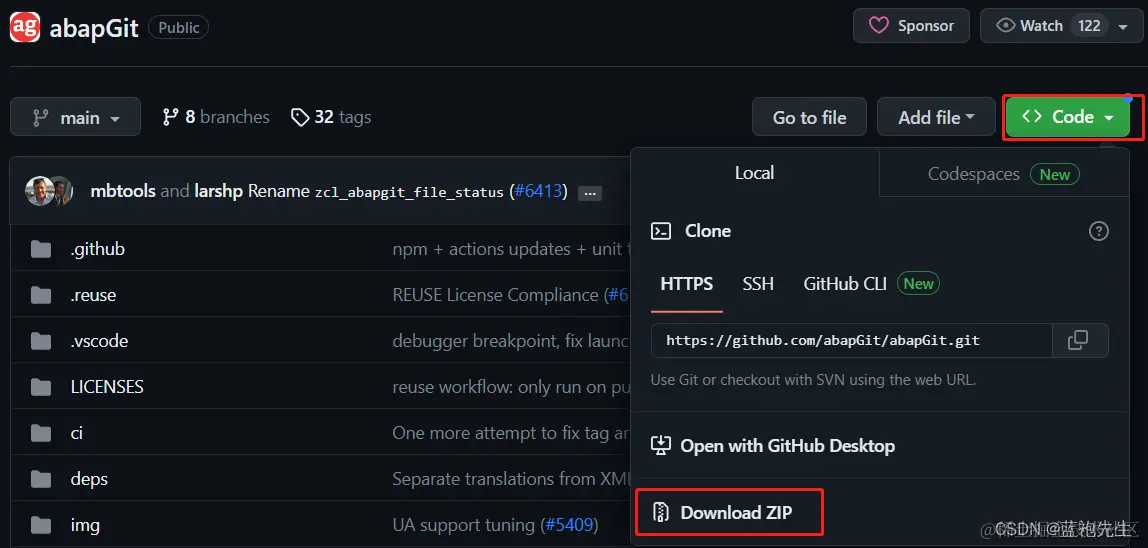This screenshot has height=548, width=1148.
Task: Open 'One more attempt to fix tag' commit message
Action: click(x=510, y=433)
